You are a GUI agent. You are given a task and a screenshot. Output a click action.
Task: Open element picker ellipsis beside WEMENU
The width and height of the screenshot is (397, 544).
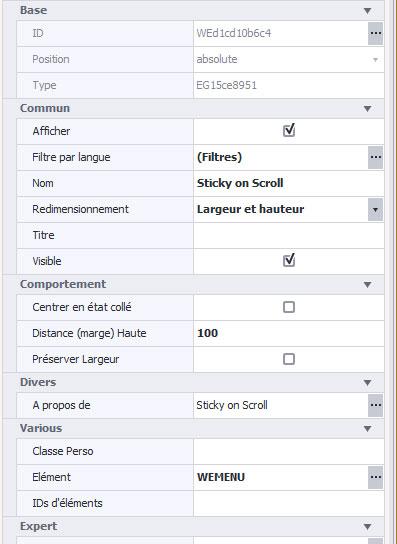click(375, 477)
